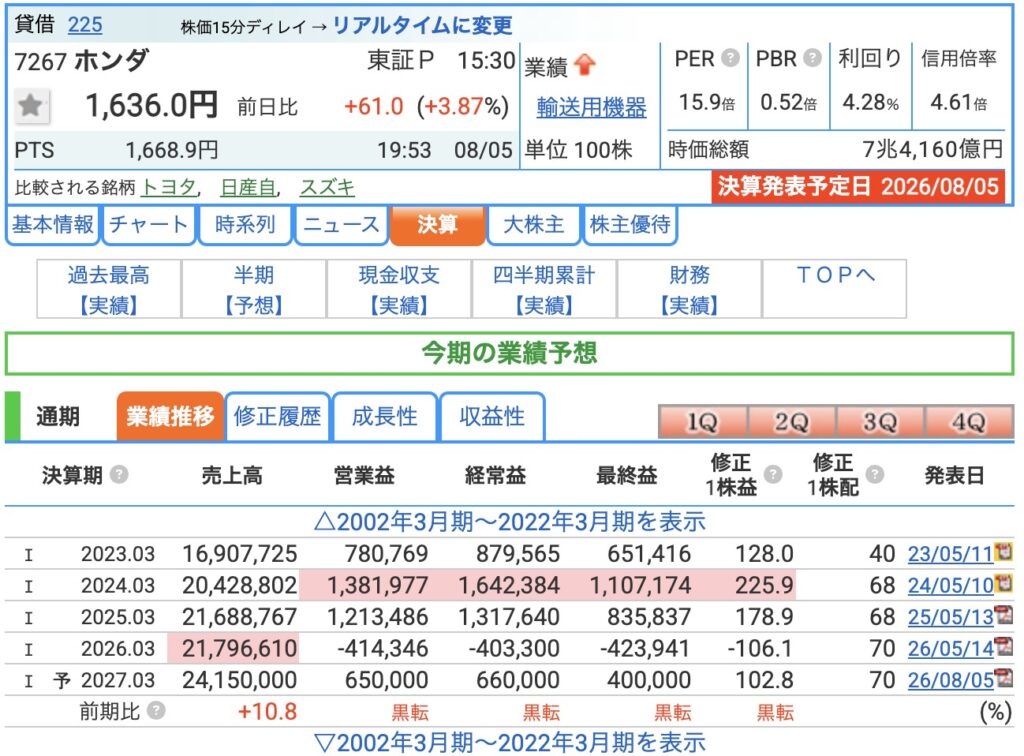This screenshot has height=756, width=1024.
Task: Click the help icon beside 修正1株益
Action: click(x=773, y=475)
